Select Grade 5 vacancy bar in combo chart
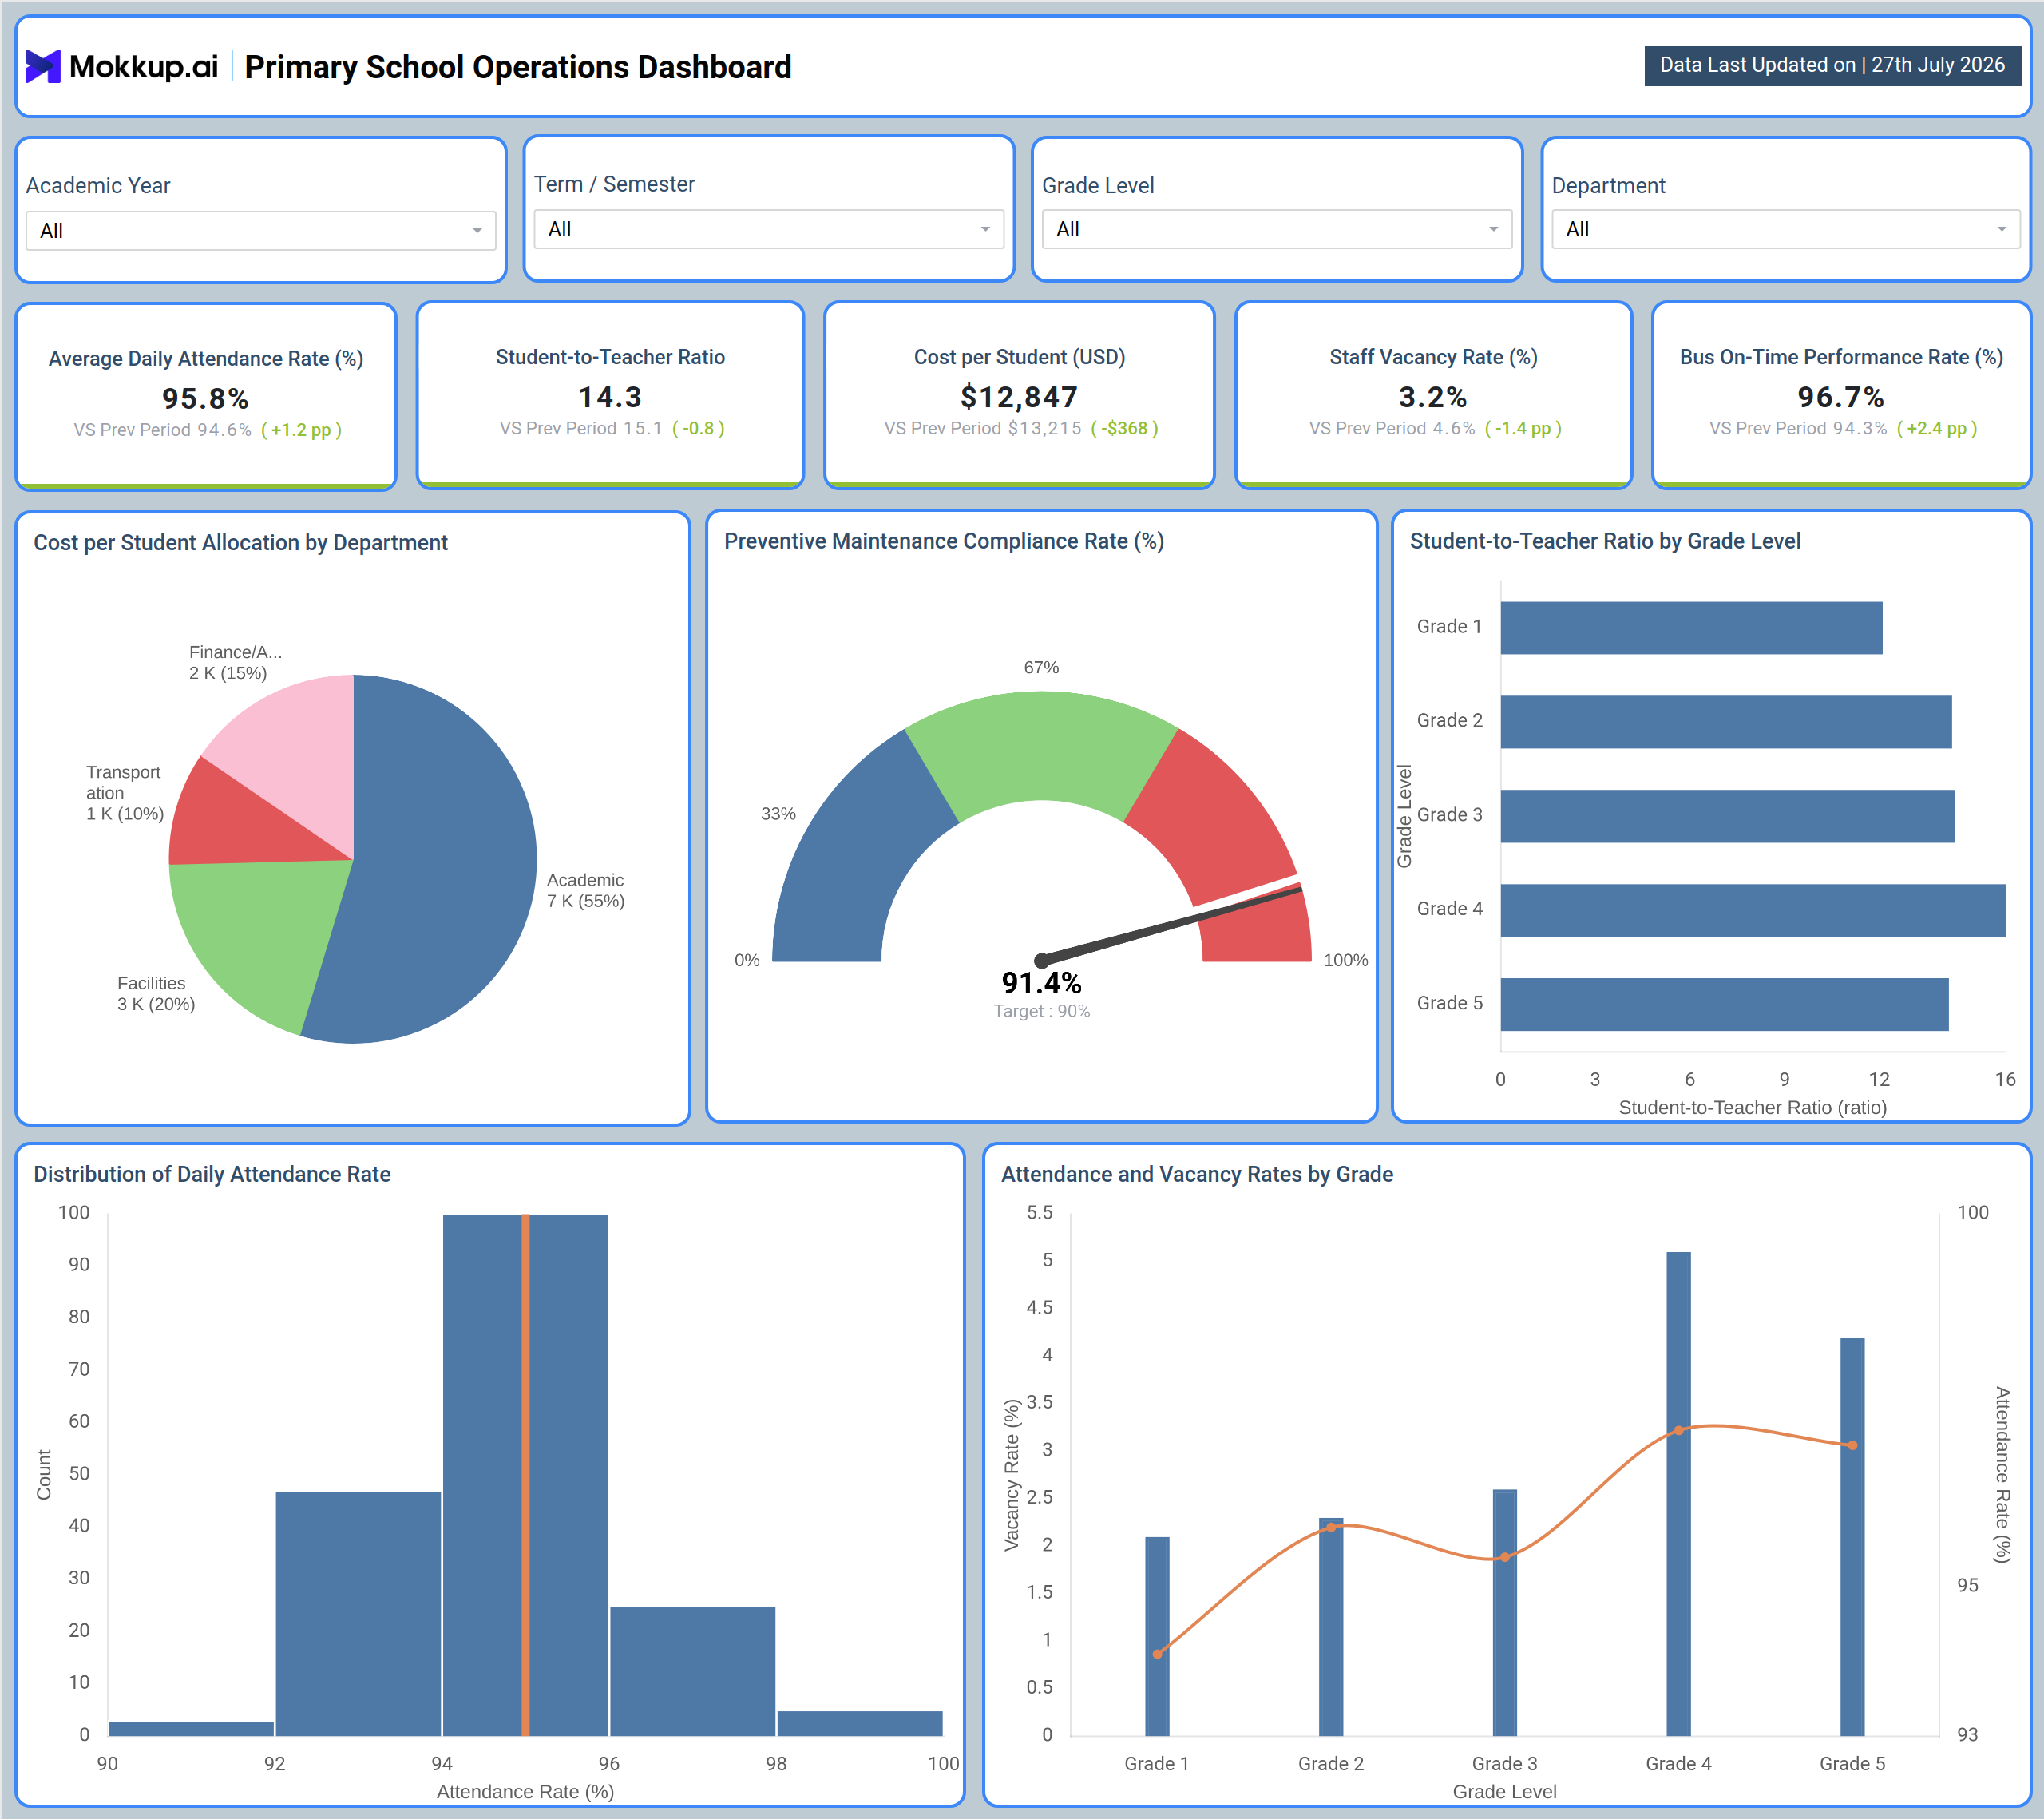This screenshot has width=2044, height=1819. click(1852, 1536)
